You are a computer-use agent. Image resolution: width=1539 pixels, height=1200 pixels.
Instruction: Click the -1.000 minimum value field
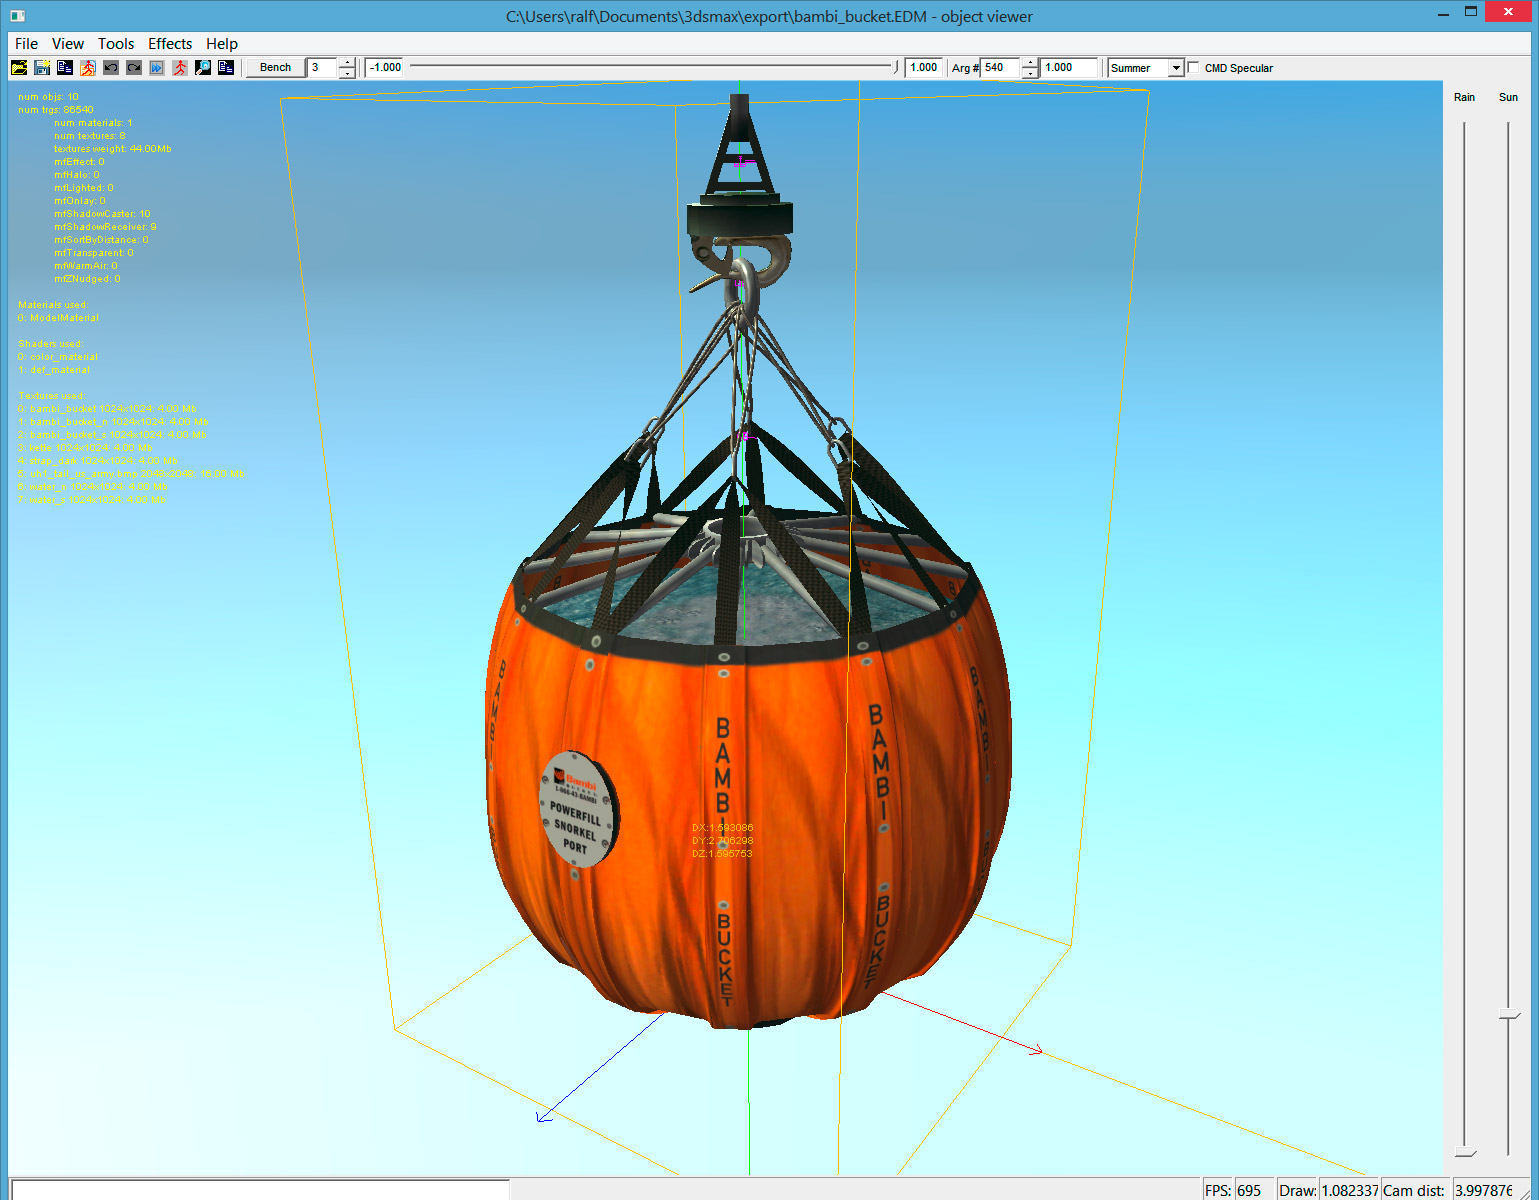pyautogui.click(x=385, y=68)
